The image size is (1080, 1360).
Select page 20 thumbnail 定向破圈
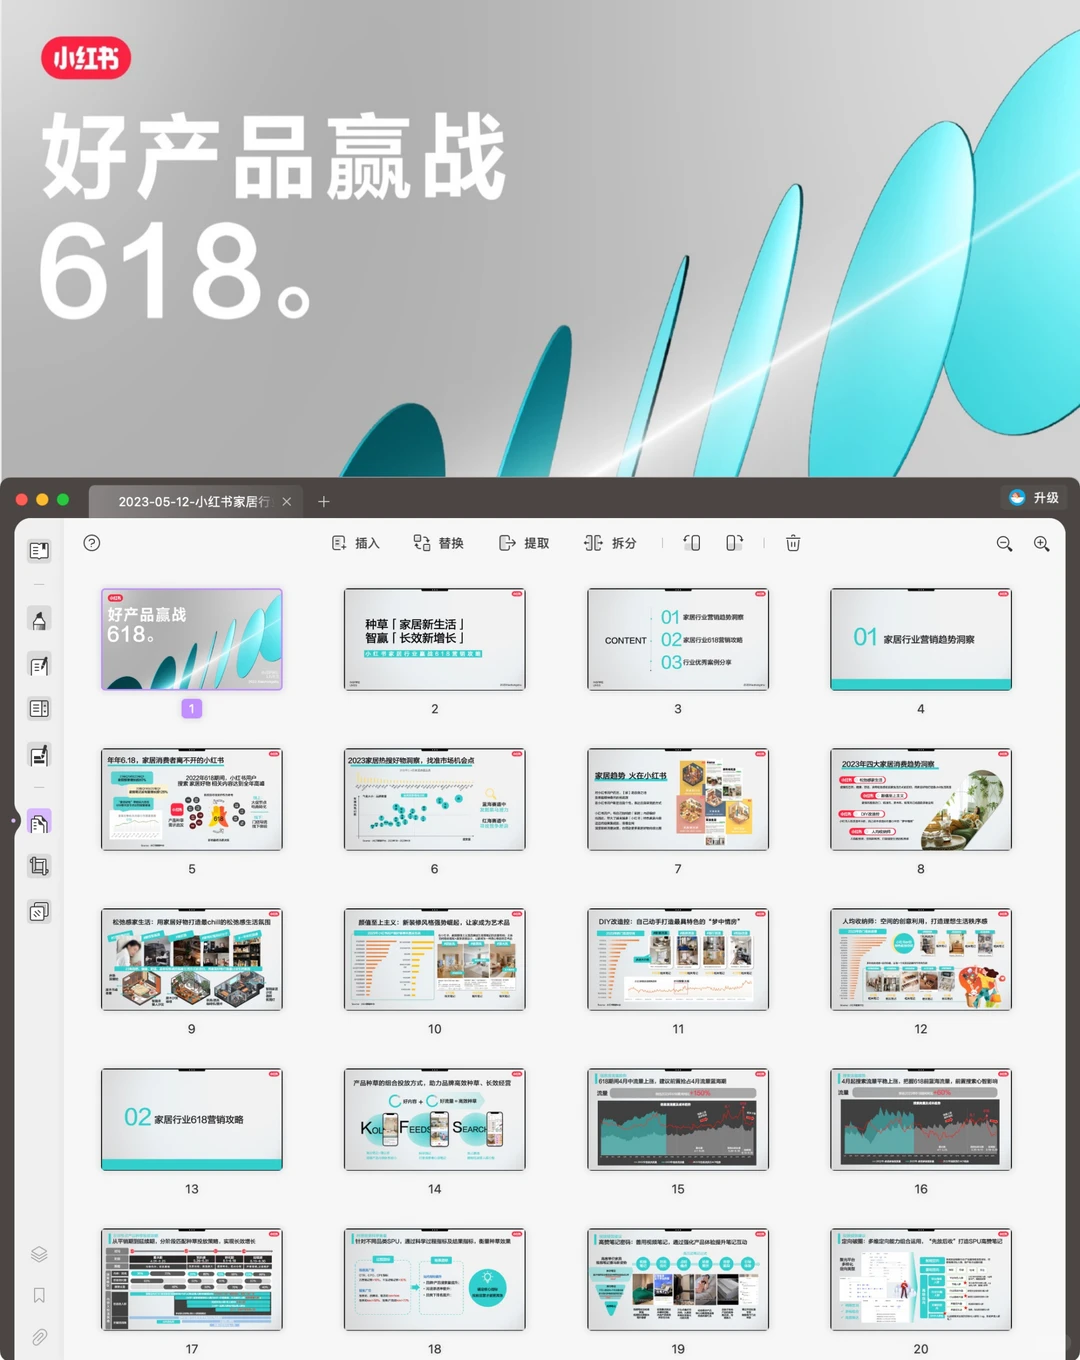tap(921, 1279)
